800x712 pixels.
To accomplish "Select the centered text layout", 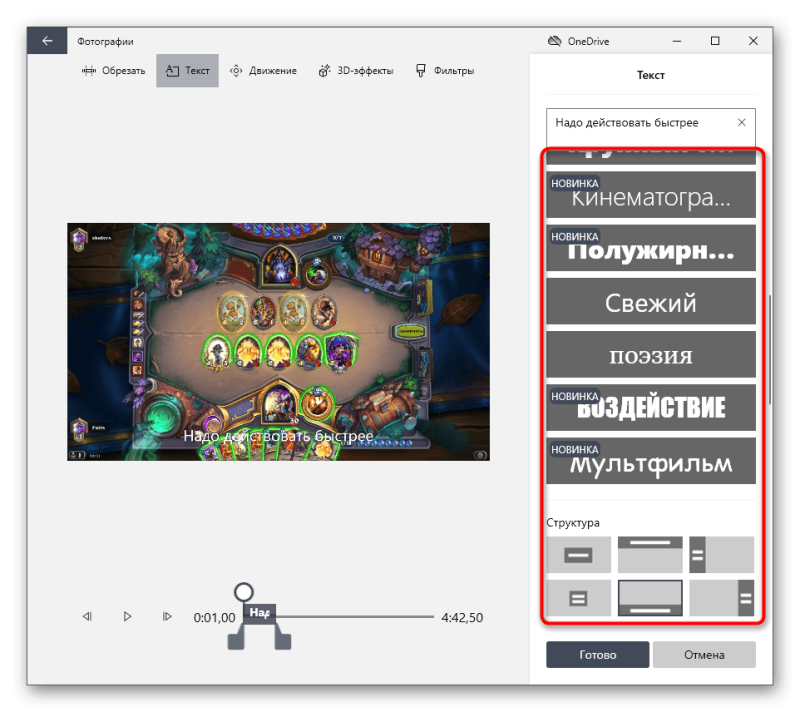I will 579,554.
